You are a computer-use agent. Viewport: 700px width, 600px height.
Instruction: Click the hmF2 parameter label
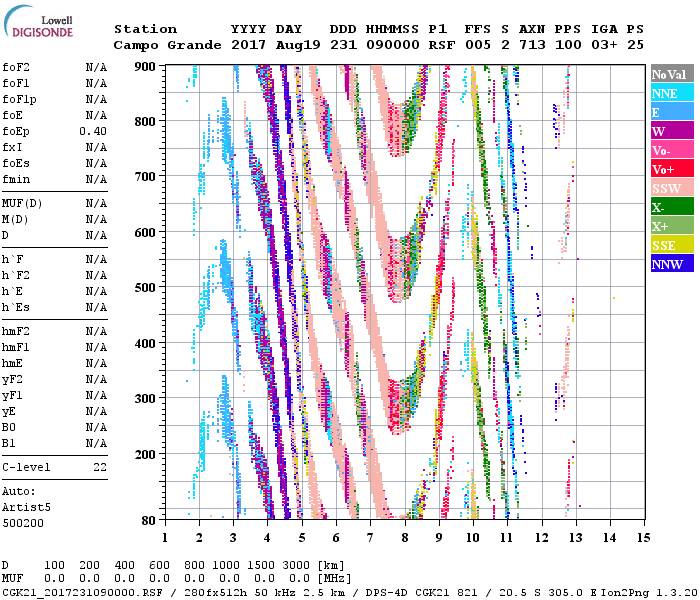click(16, 331)
